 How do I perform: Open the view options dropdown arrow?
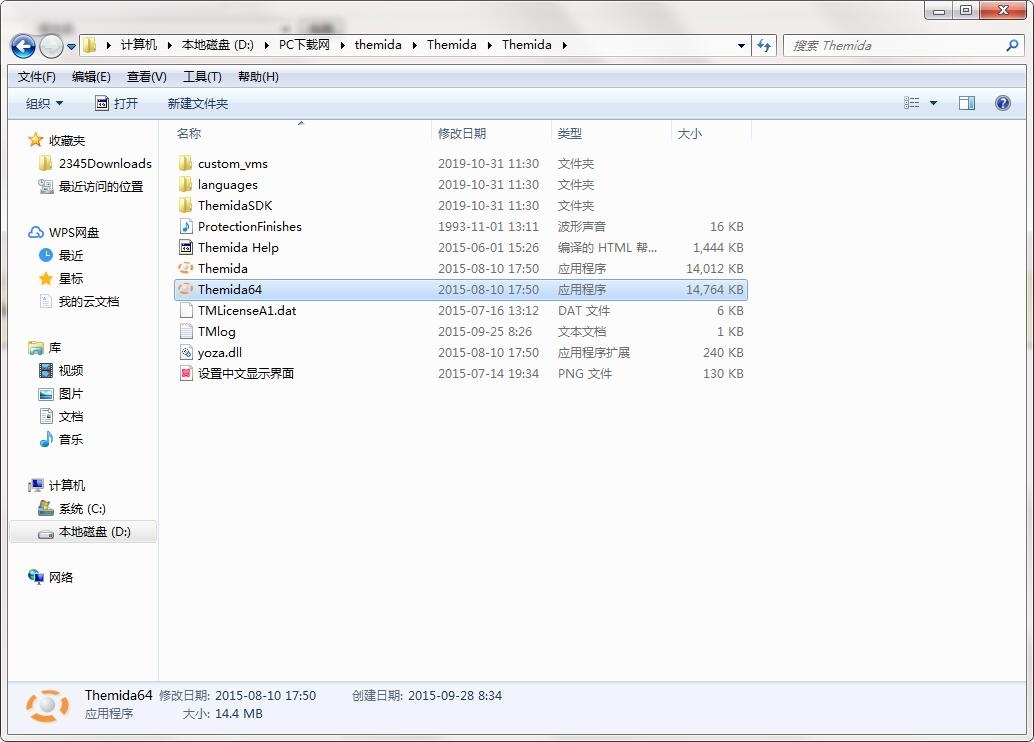[933, 103]
